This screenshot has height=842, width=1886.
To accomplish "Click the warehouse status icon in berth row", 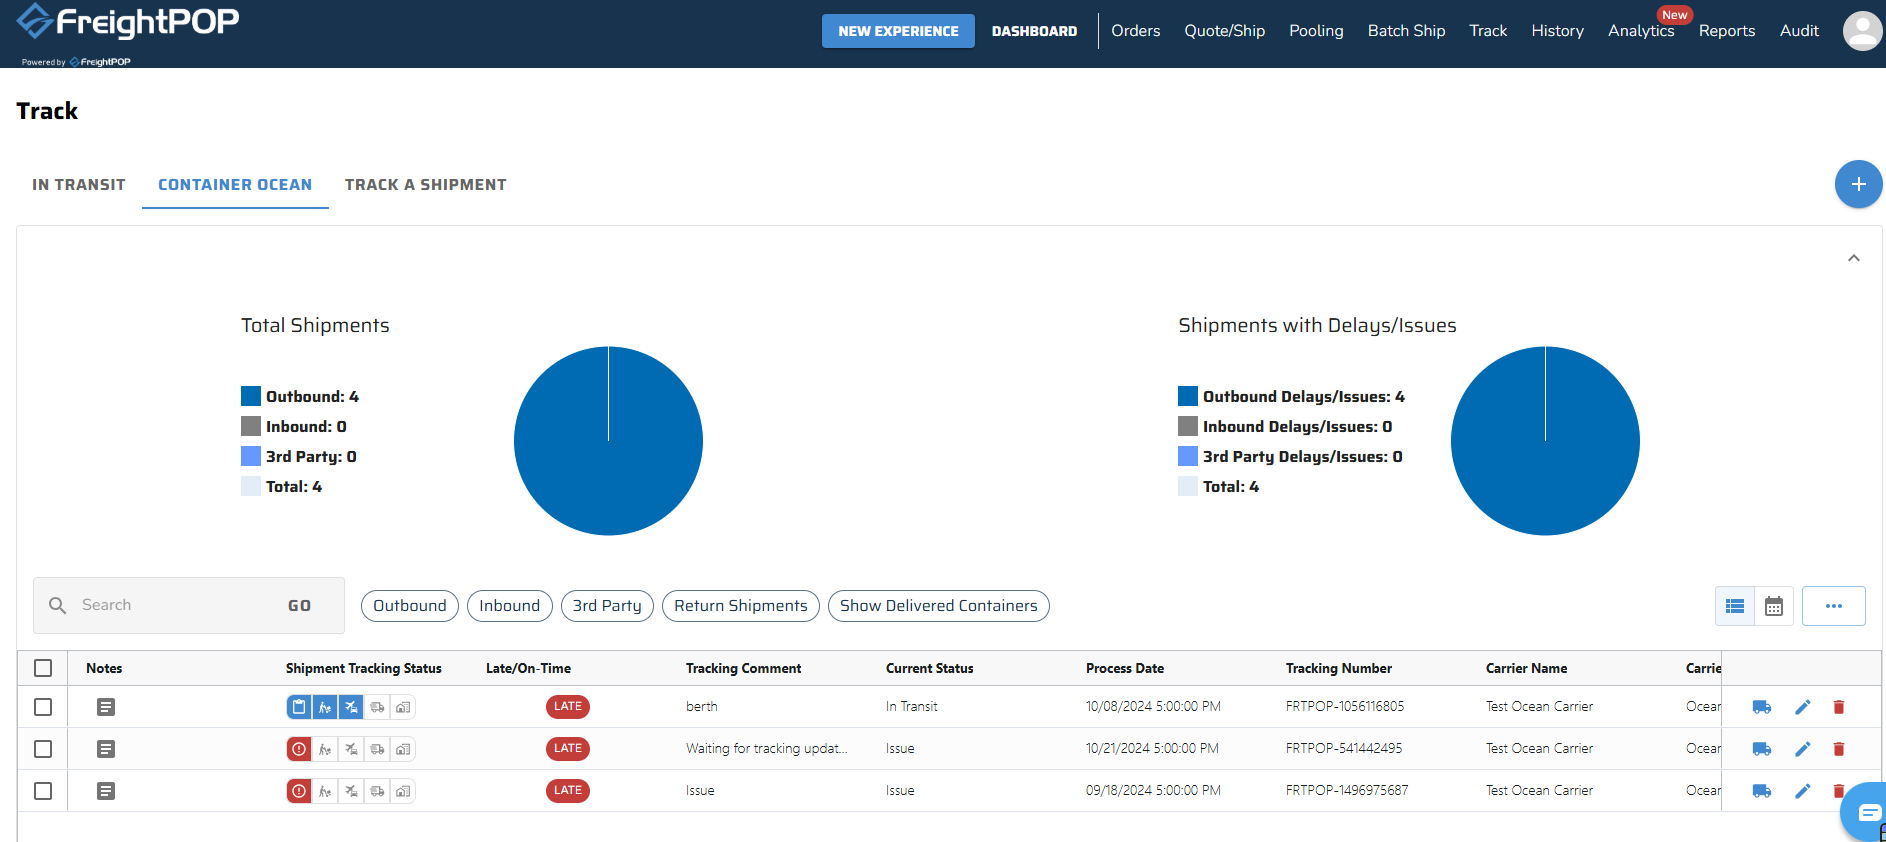I will [x=403, y=707].
